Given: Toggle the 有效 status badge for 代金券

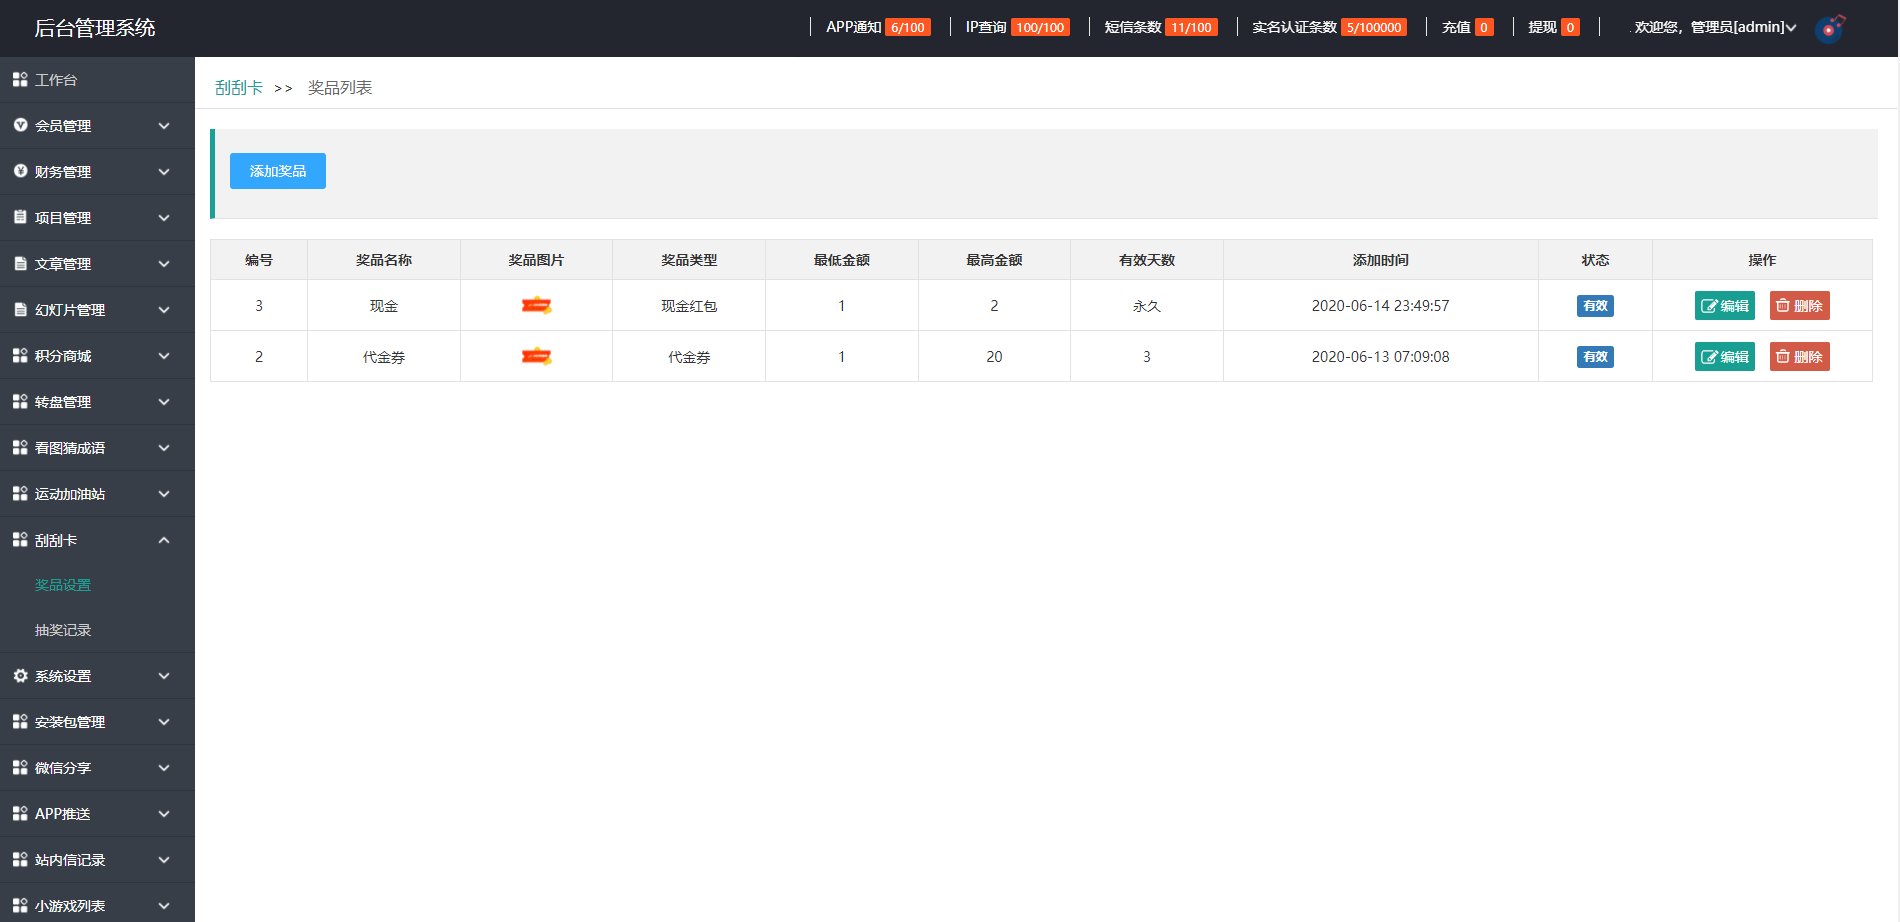Looking at the screenshot, I should 1595,357.
